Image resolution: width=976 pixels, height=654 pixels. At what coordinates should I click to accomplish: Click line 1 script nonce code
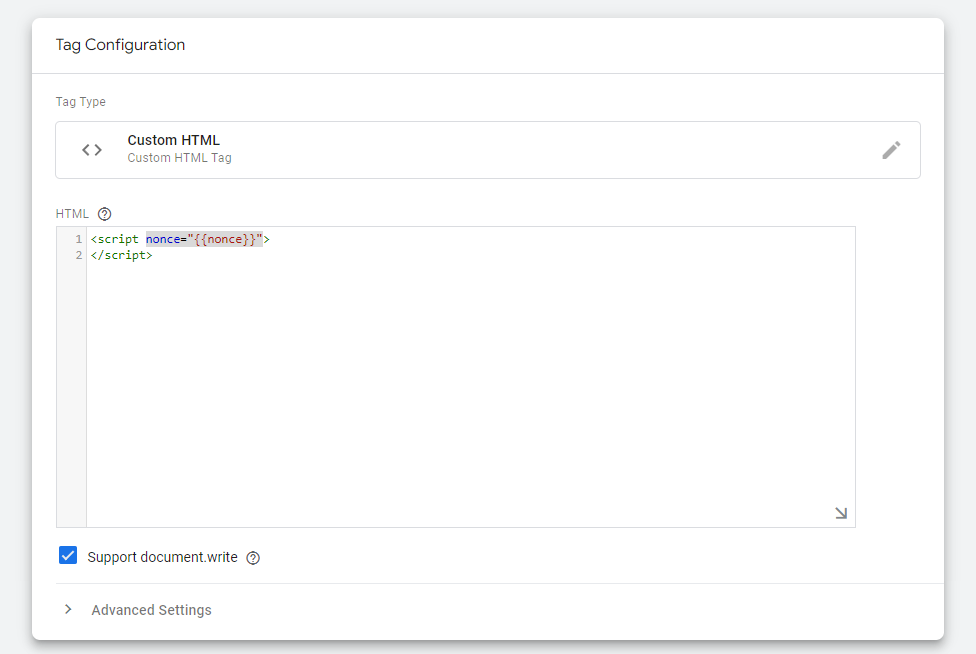point(180,239)
